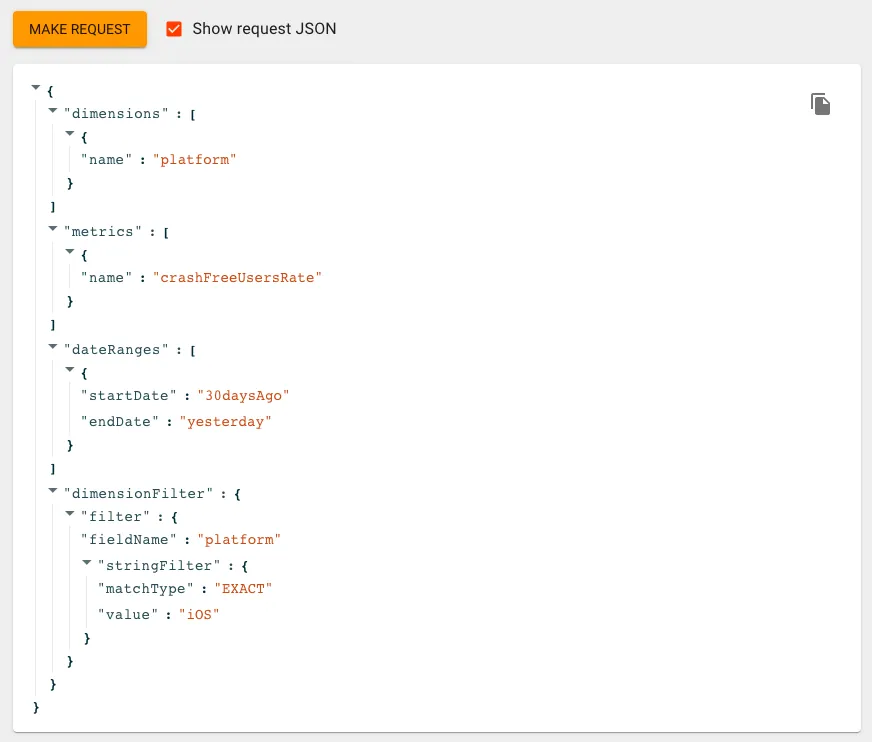Uncheck the Show request JSON checkbox
Image resolution: width=872 pixels, height=742 pixels.
[x=174, y=29]
